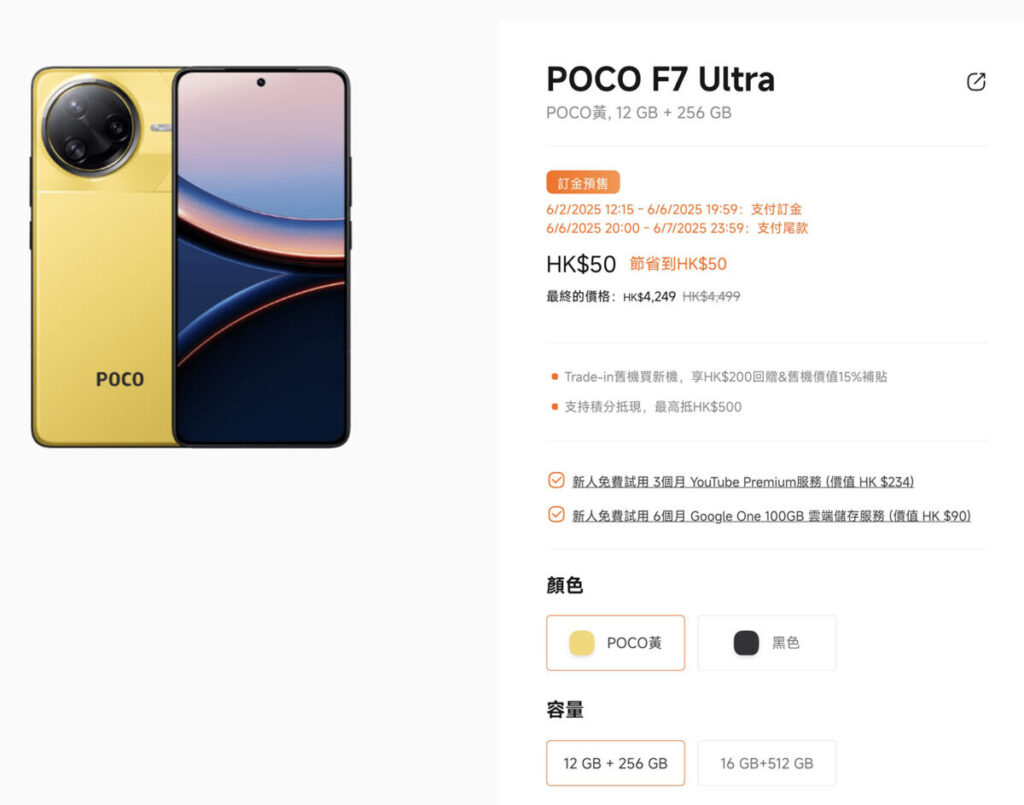
Task: Click the rear camera module on phone image
Action: [x=91, y=128]
